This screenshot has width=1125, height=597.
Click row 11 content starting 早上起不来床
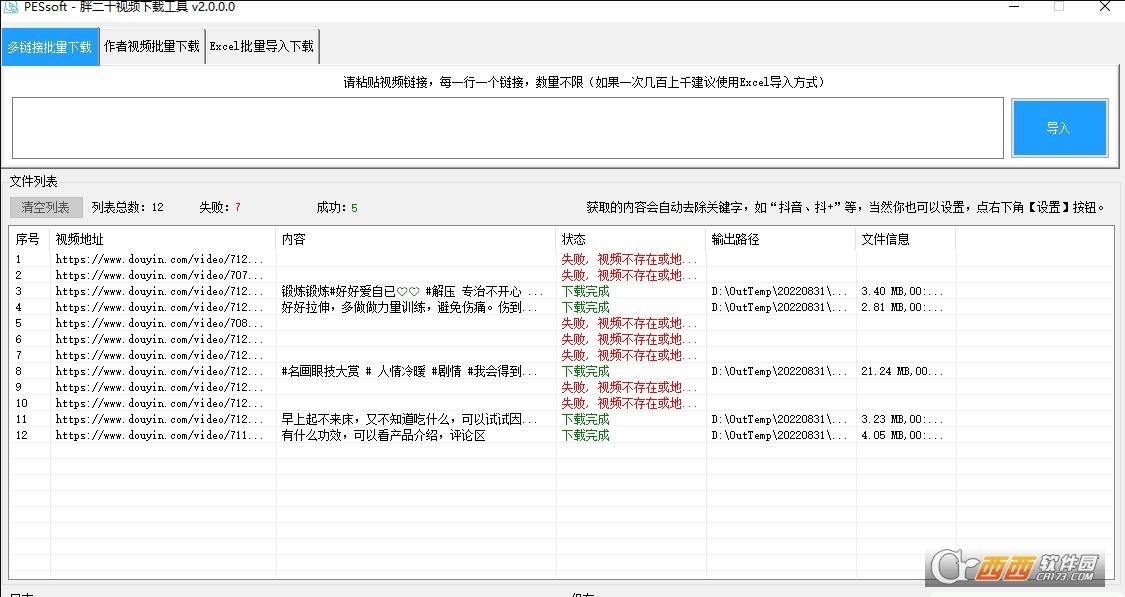[x=412, y=420]
